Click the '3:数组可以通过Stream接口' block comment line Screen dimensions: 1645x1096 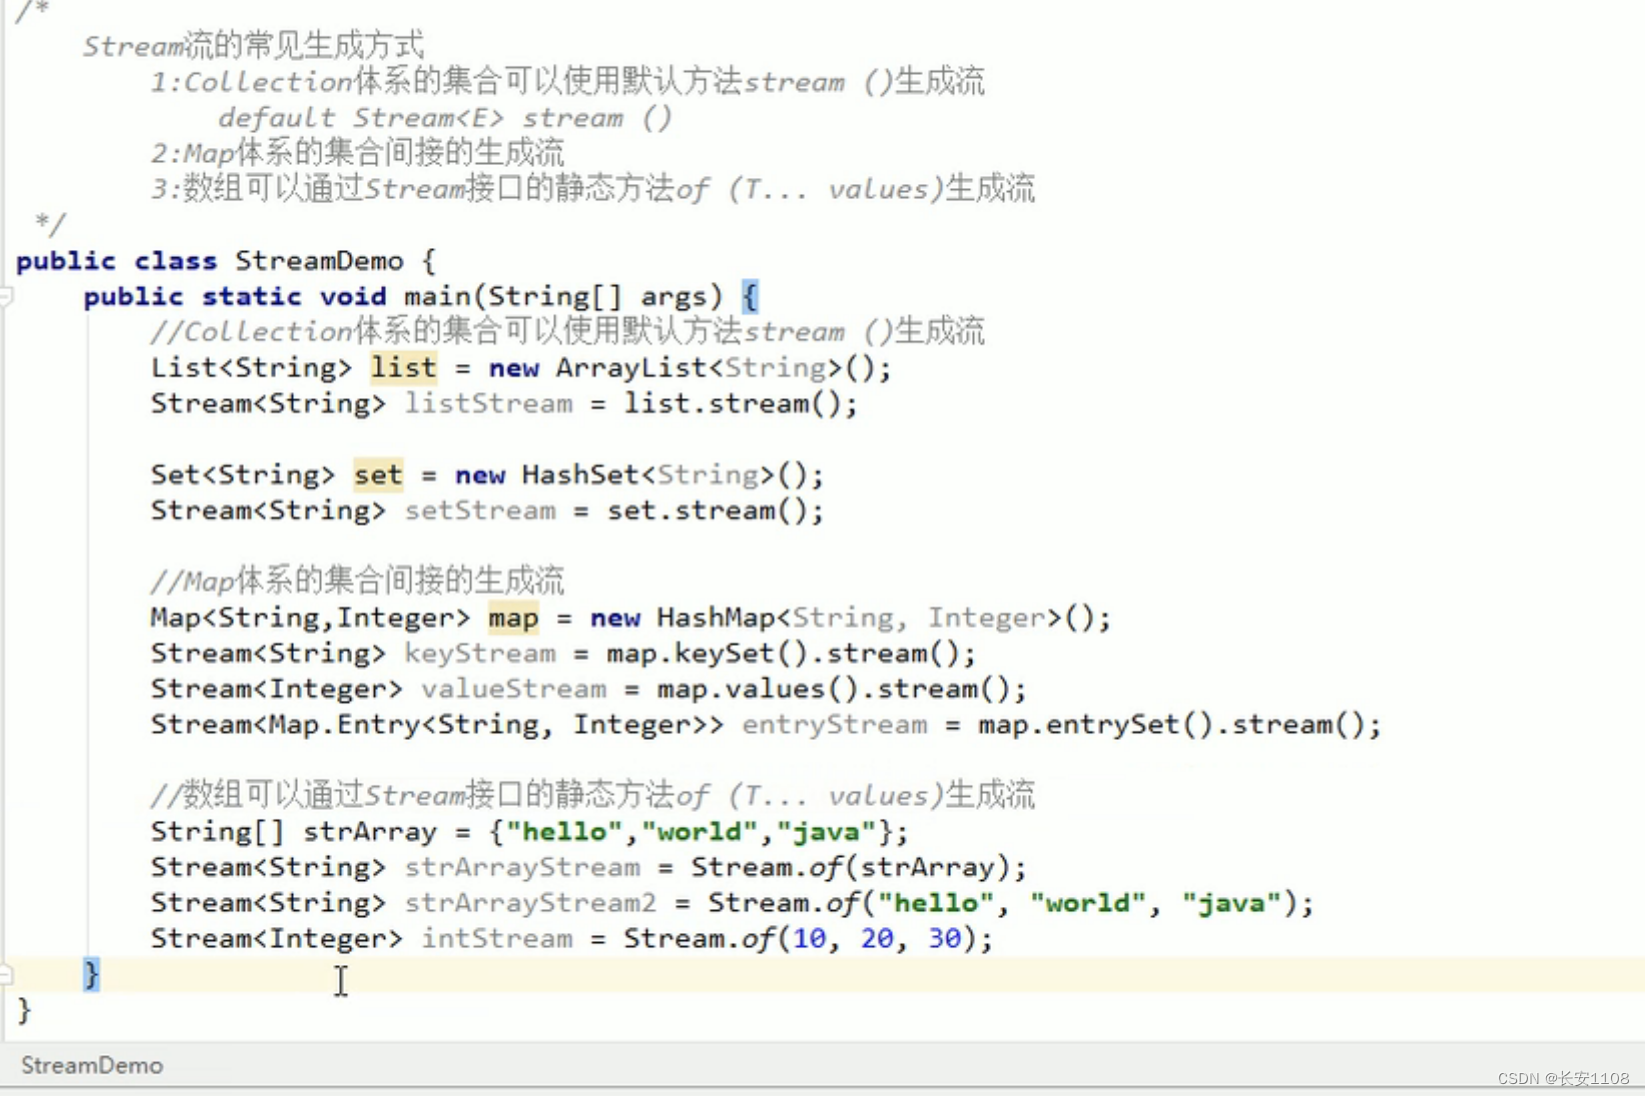tap(593, 189)
